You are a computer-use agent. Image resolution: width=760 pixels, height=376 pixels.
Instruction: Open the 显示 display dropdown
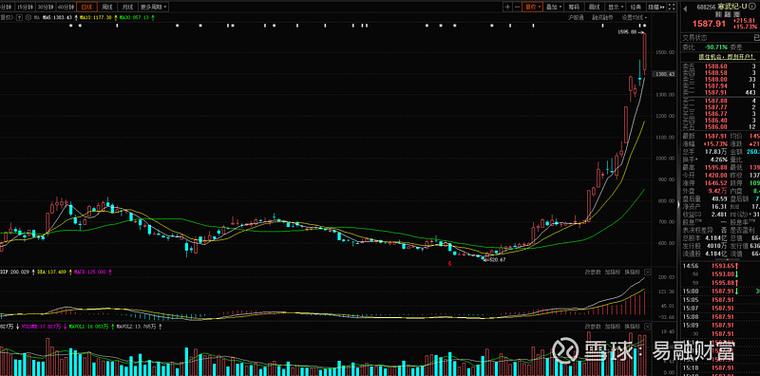(615, 7)
